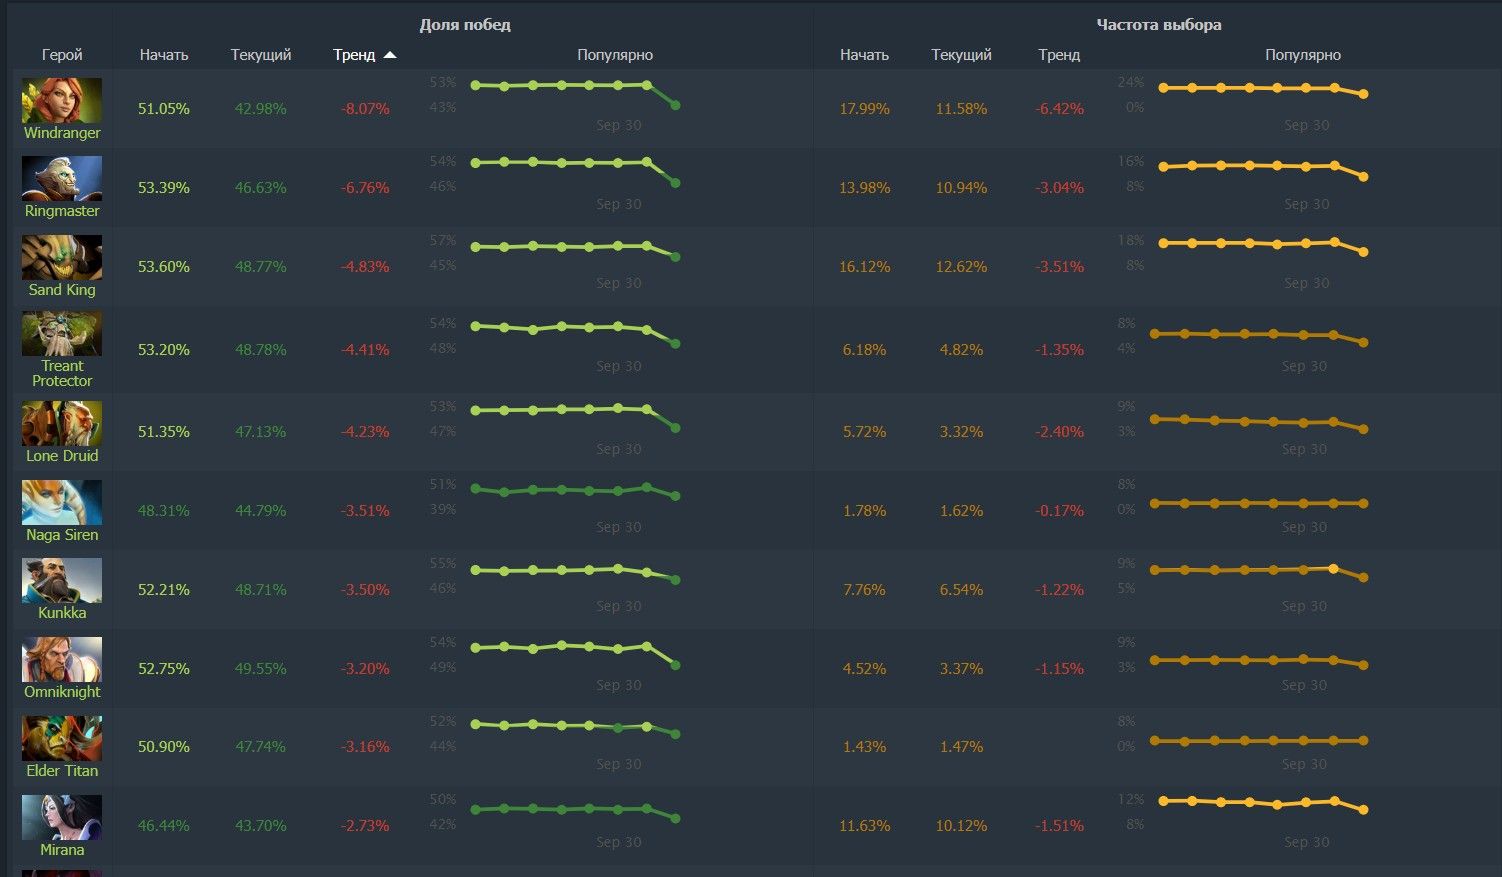Open the Kunkka hero portrait
1502x877 pixels.
[62, 581]
